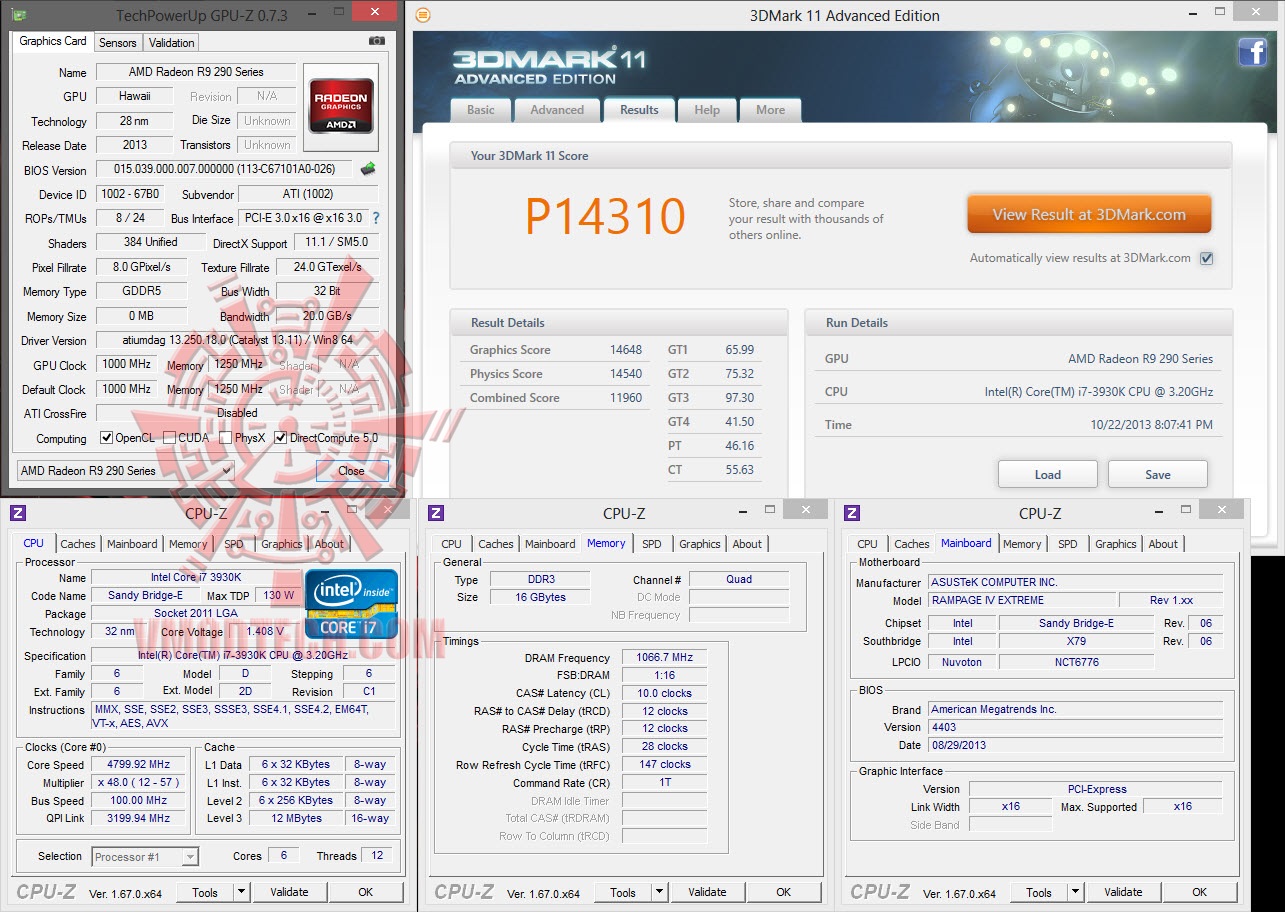Expand the Tools dropdown arrow in the CPU-Z processor window

[x=241, y=892]
